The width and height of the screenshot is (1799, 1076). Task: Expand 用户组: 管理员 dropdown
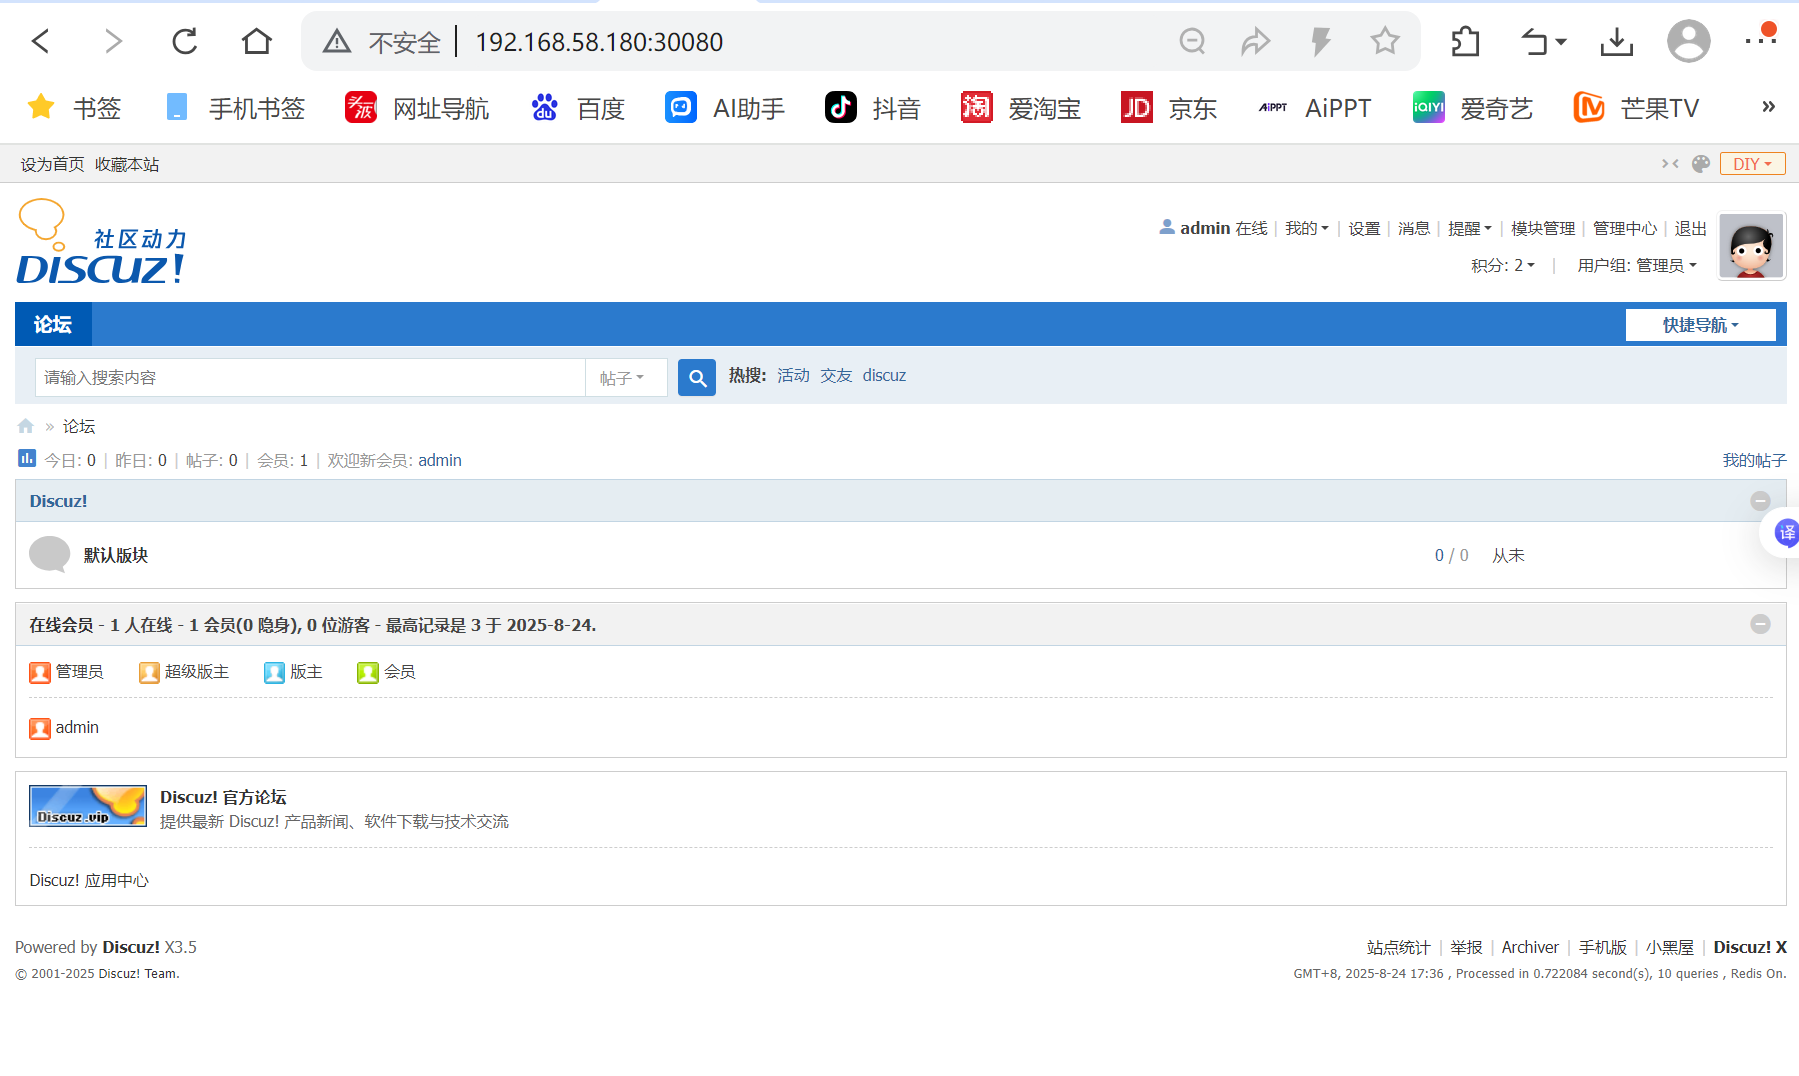[x=1637, y=265]
